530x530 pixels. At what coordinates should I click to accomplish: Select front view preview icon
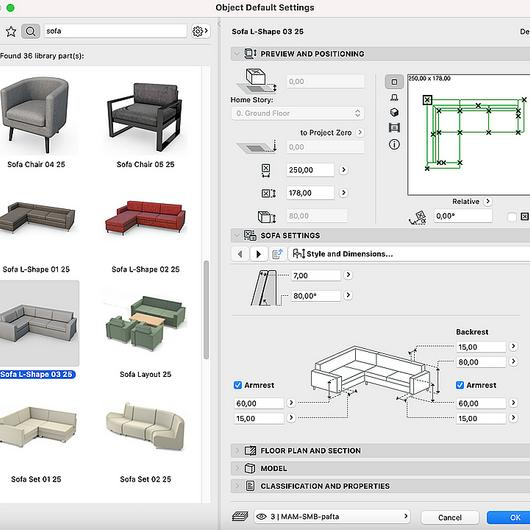pyautogui.click(x=394, y=97)
